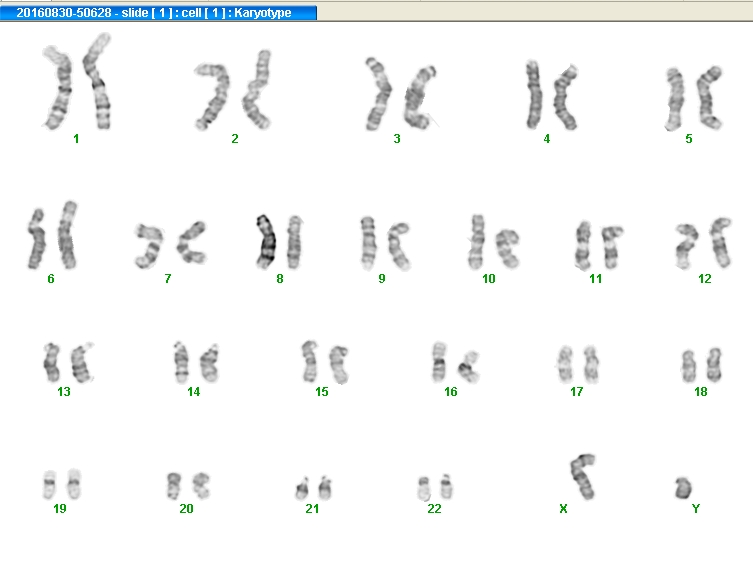Click the green label '19'
This screenshot has width=753, height=574.
pos(60,508)
